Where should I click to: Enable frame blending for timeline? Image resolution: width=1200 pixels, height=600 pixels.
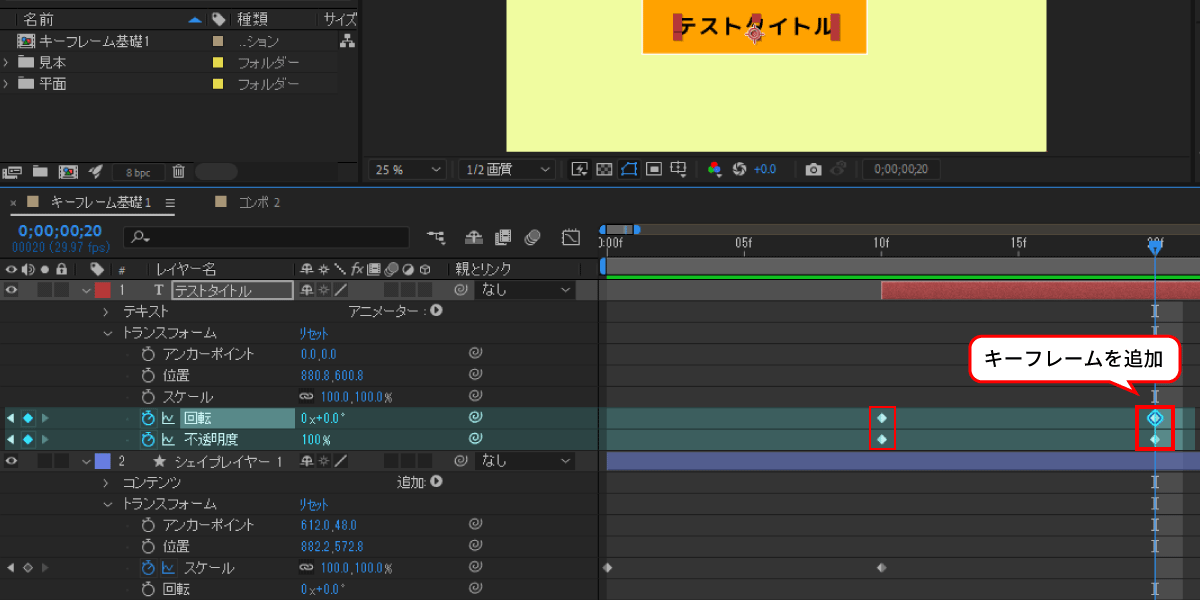coord(503,237)
